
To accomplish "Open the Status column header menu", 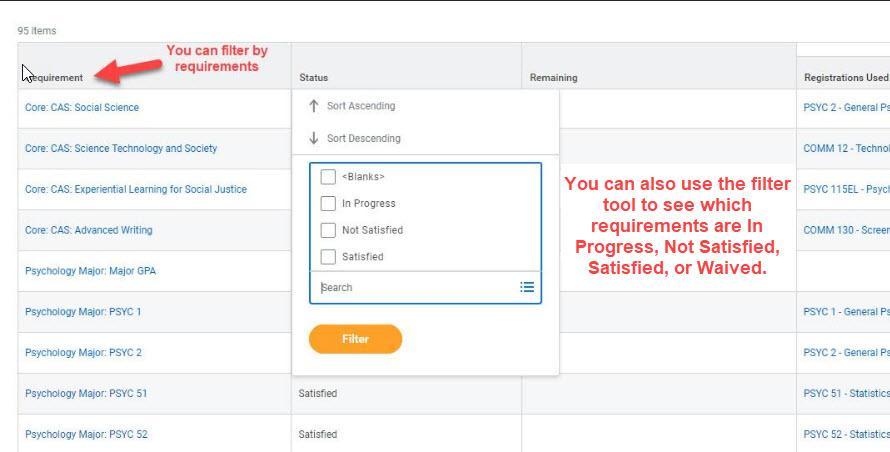I will (x=314, y=77).
